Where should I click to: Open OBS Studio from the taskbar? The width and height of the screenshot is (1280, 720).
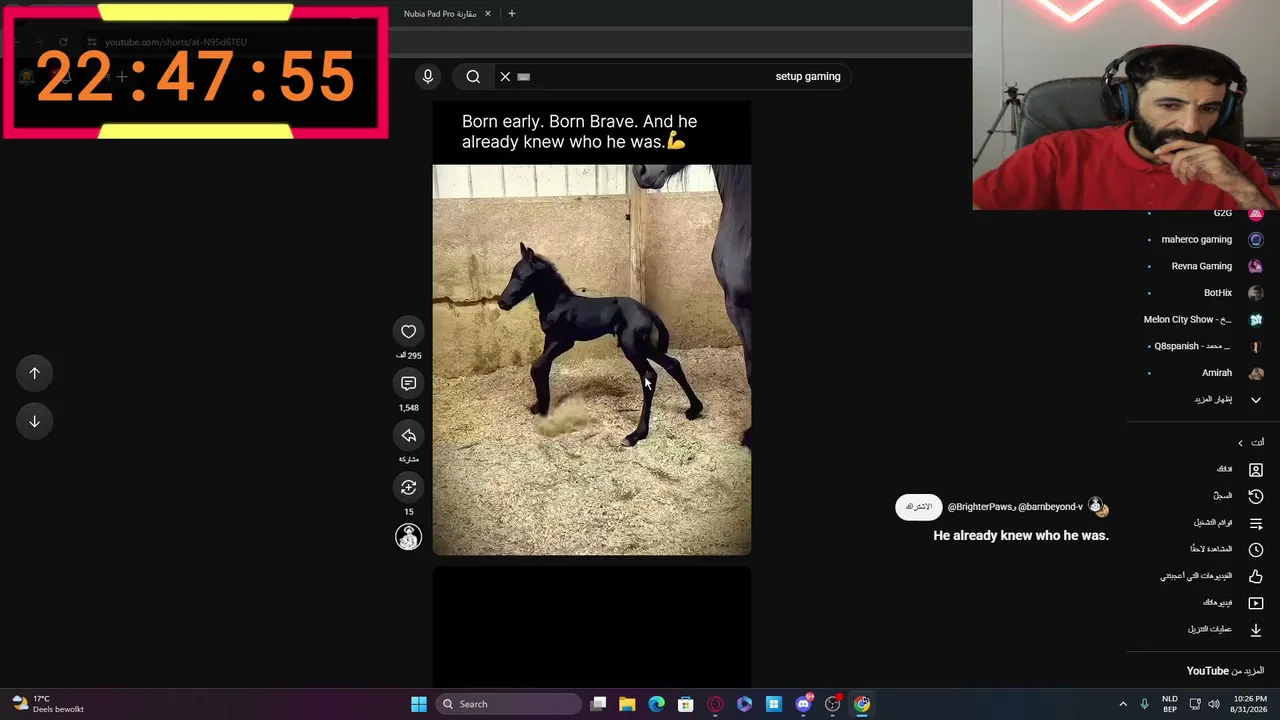point(832,704)
